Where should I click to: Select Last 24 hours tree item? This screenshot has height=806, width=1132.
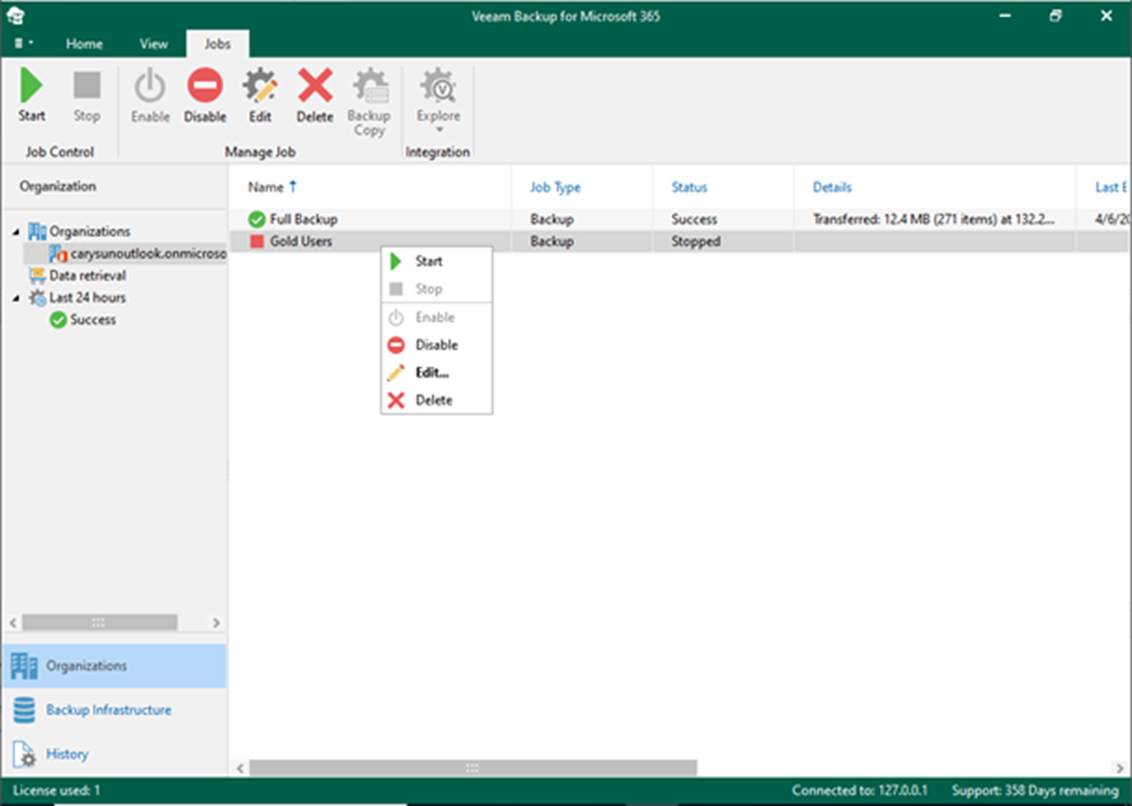tap(77, 298)
